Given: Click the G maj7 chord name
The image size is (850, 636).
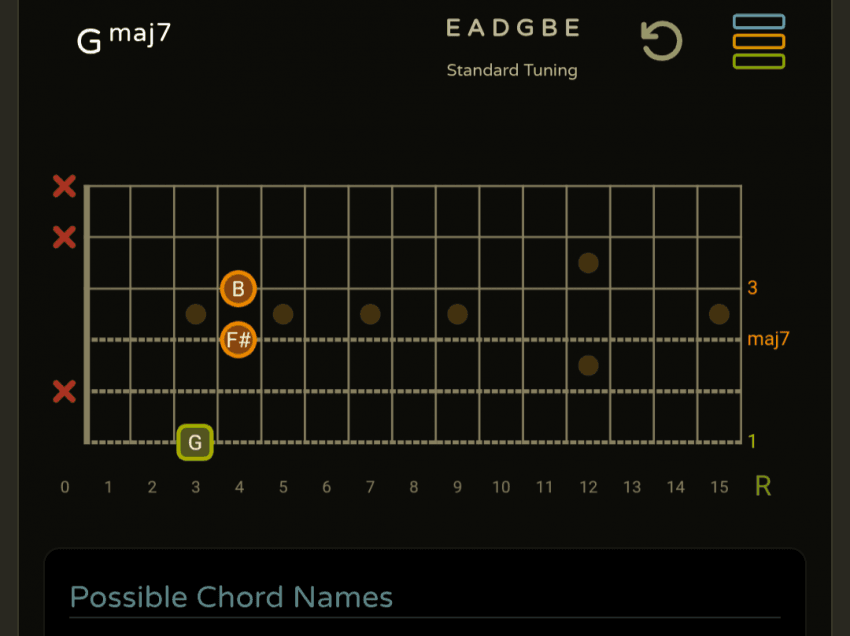Looking at the screenshot, I should point(124,38).
